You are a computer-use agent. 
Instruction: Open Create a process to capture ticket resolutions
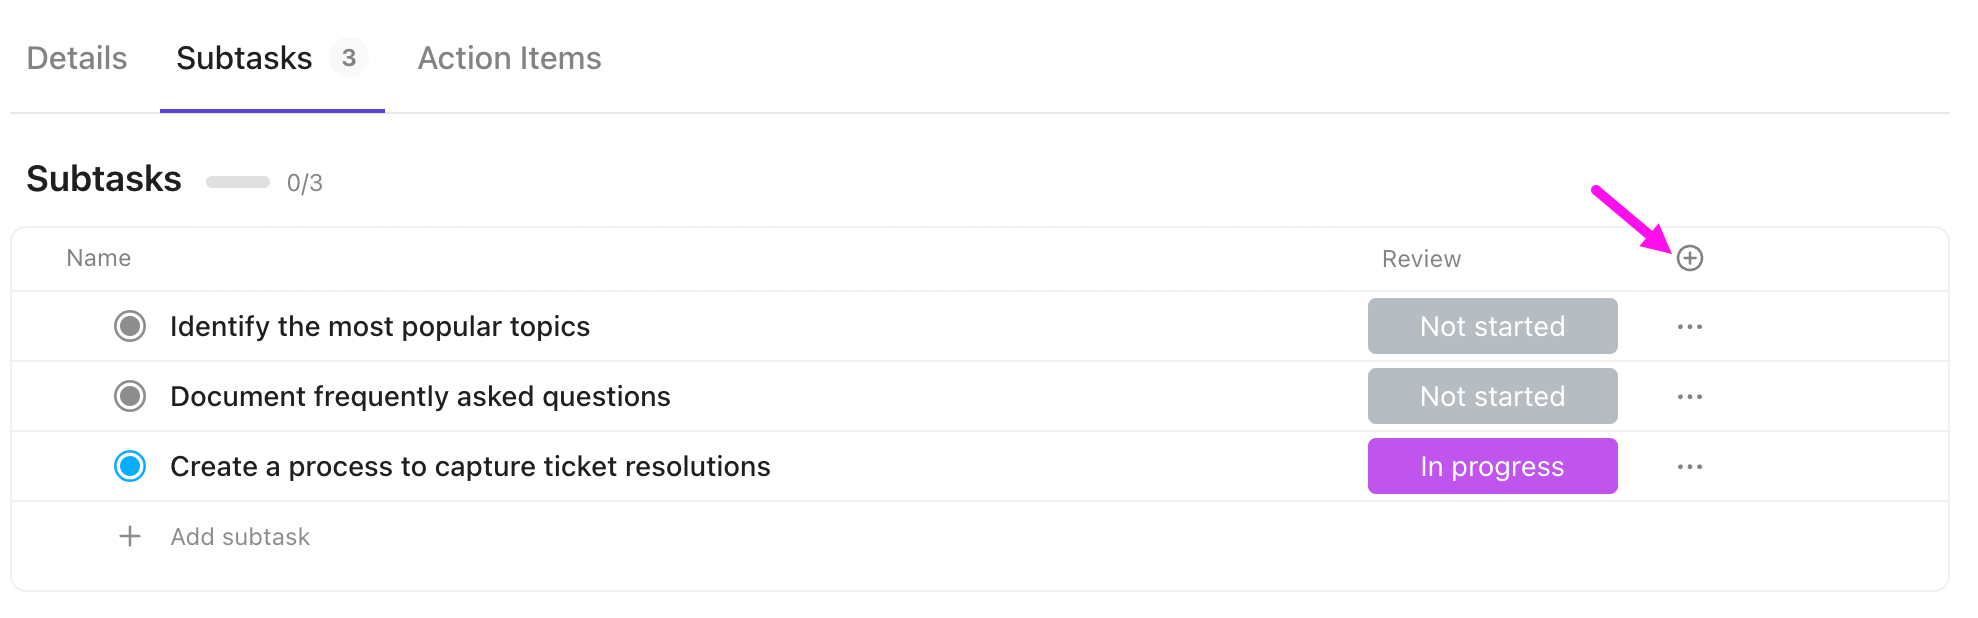click(x=470, y=467)
